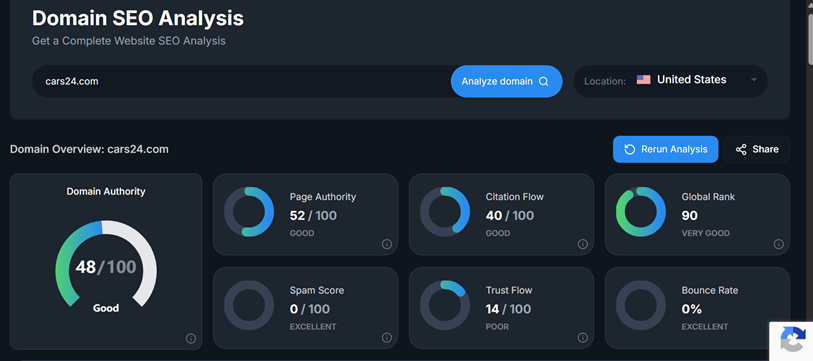Screen dimensions: 813x361
Task: Show info for Citation Flow card
Action: tap(583, 244)
